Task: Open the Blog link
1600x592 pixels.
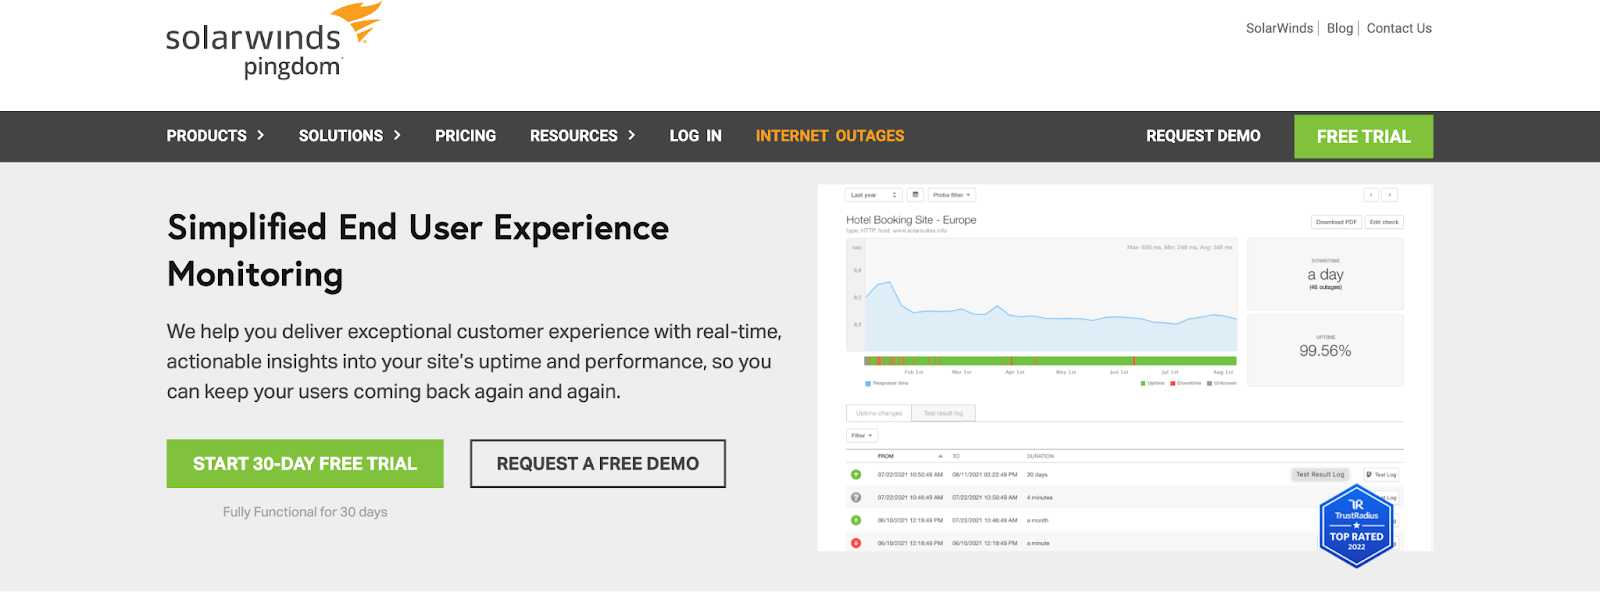Action: (x=1340, y=28)
